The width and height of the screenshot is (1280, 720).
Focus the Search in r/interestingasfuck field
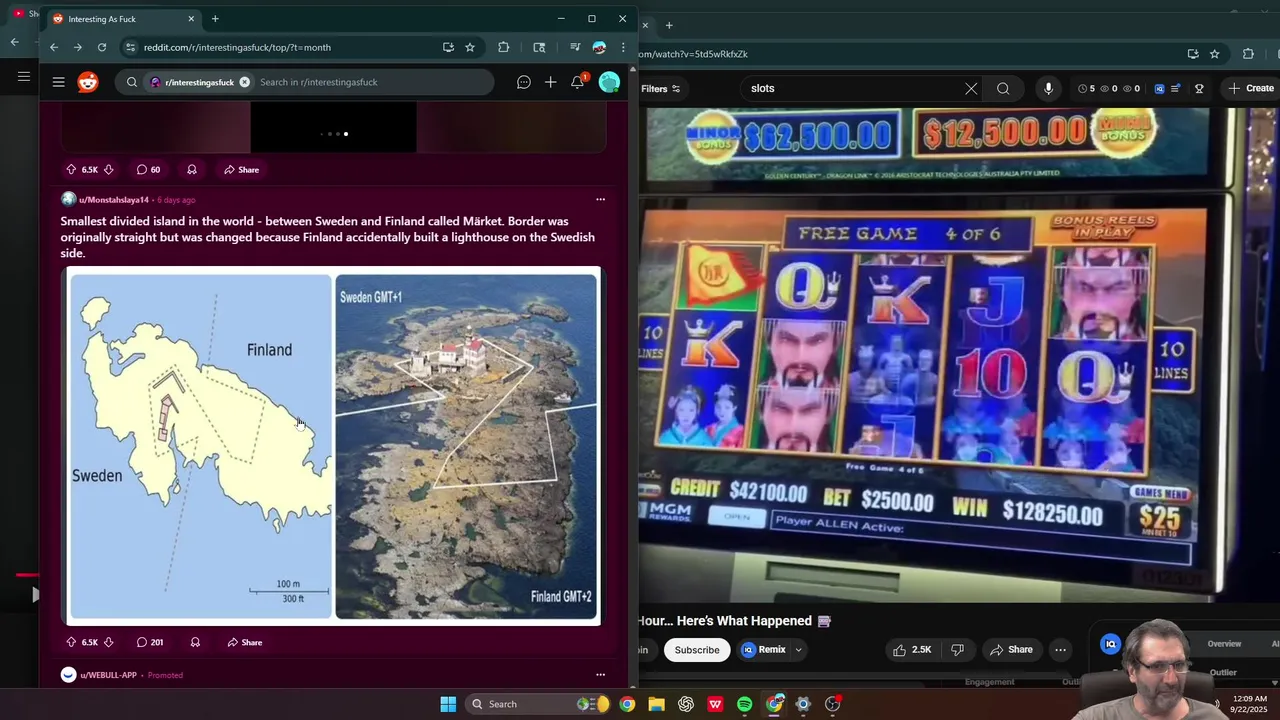click(x=370, y=82)
